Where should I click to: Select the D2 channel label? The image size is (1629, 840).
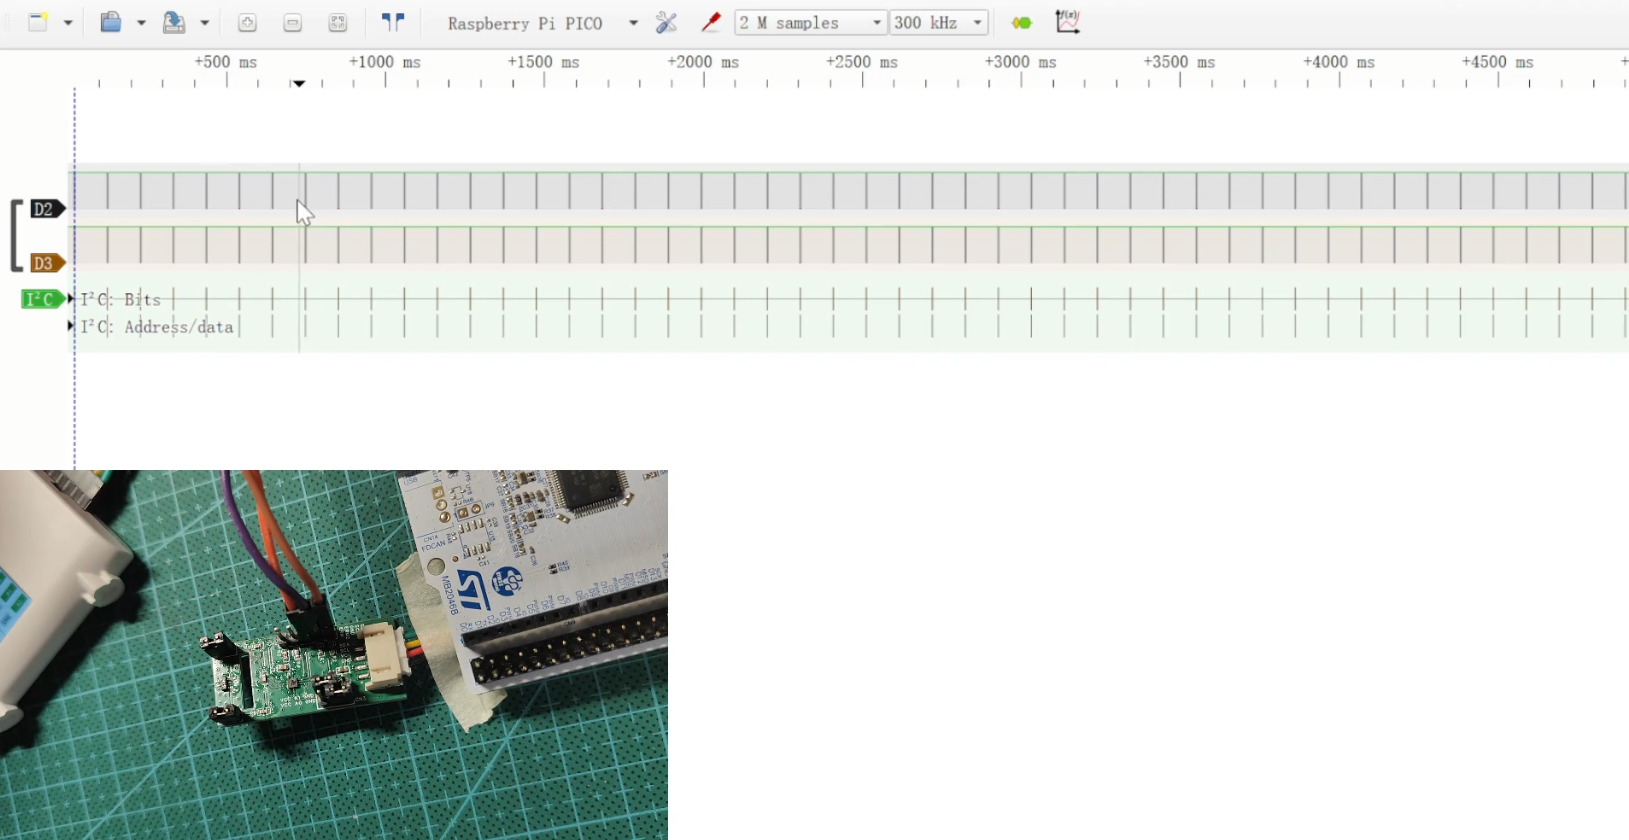click(x=46, y=209)
